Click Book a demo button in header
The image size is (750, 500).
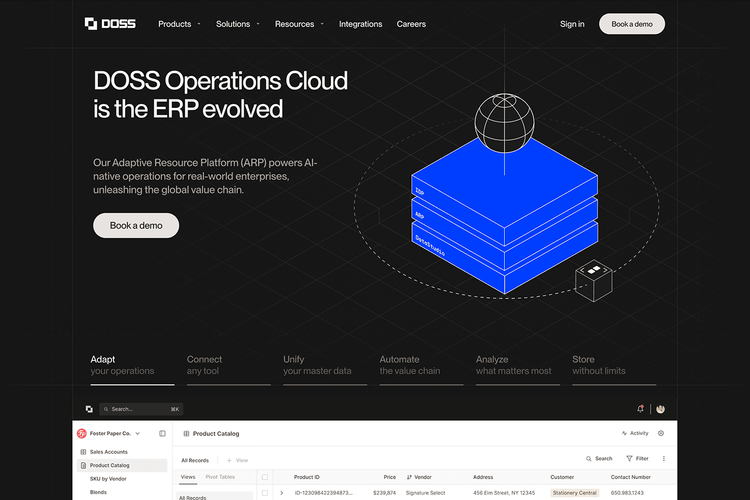632,24
